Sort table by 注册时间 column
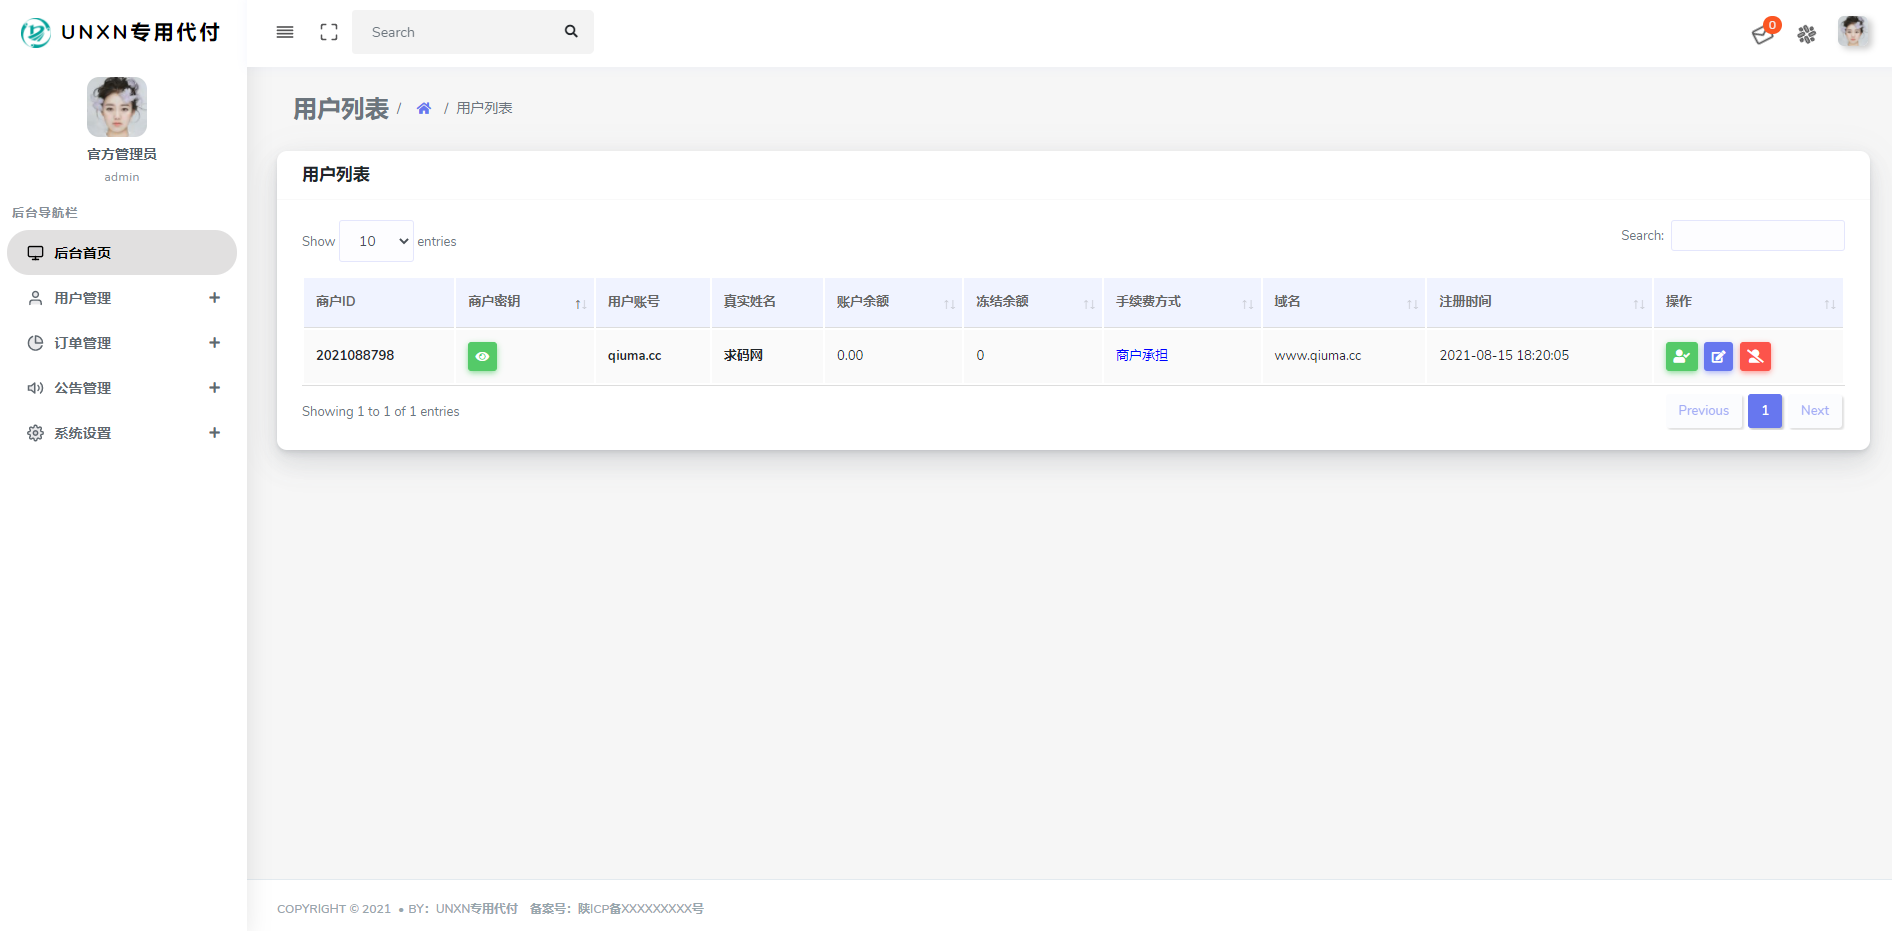1892x931 pixels. (1539, 302)
